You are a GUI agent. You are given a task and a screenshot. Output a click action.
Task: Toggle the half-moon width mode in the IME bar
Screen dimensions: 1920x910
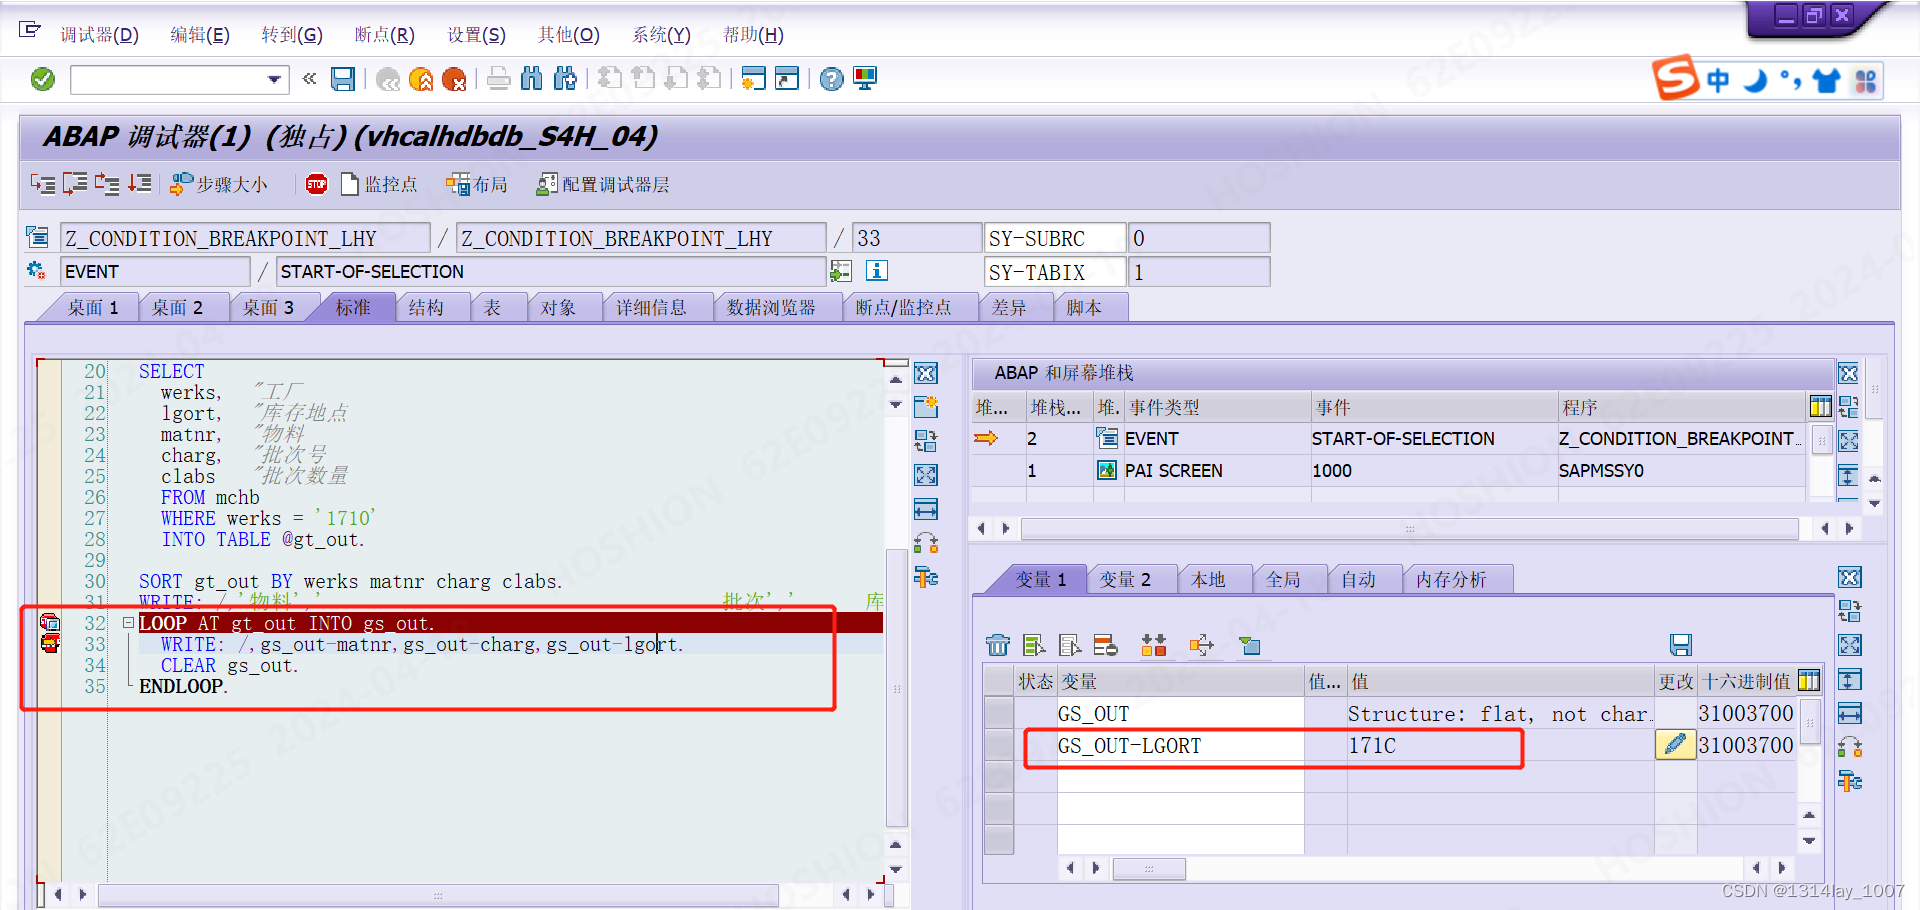[1755, 80]
